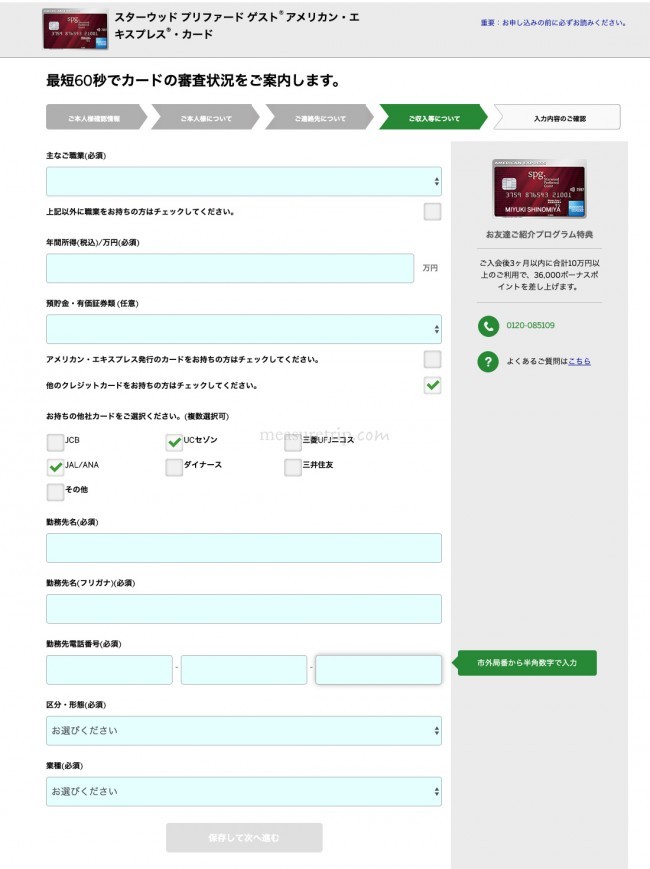Open the よくあるご質問 こちら link
The width and height of the screenshot is (650, 869).
pyautogui.click(x=579, y=361)
